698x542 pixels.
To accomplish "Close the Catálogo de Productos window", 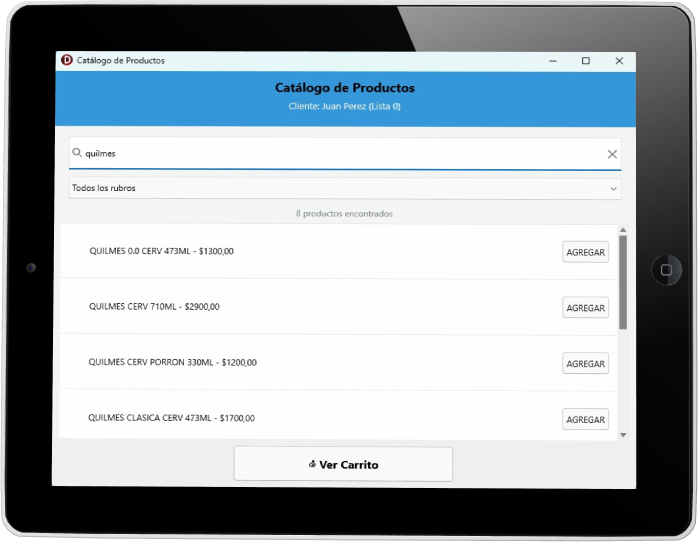I will click(619, 61).
